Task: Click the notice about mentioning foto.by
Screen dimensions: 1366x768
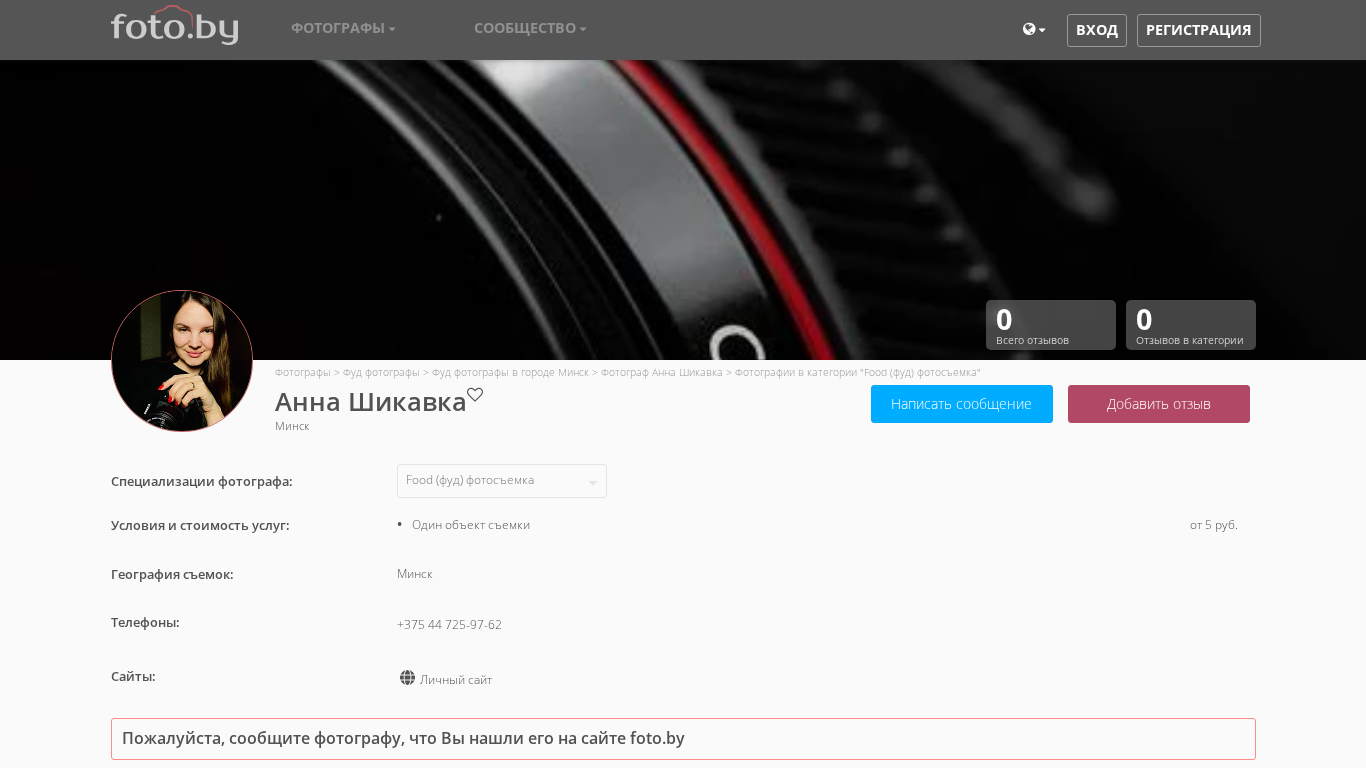Action: [x=683, y=739]
